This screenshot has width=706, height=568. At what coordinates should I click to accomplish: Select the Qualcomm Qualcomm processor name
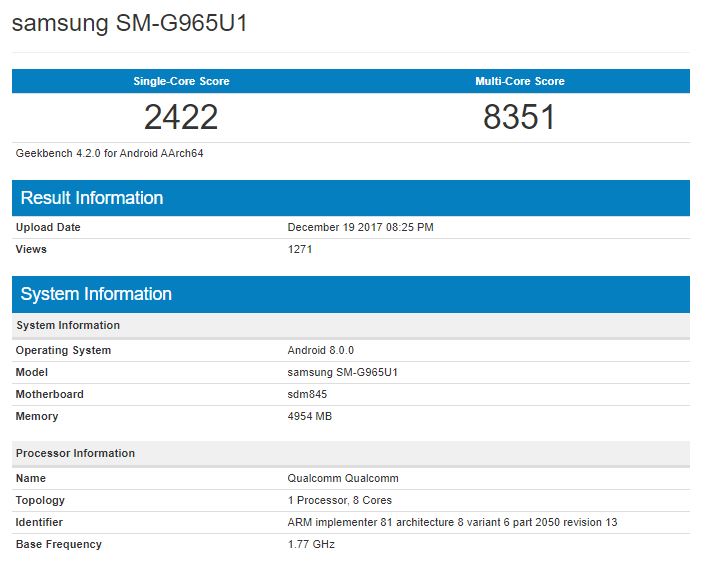(x=343, y=478)
